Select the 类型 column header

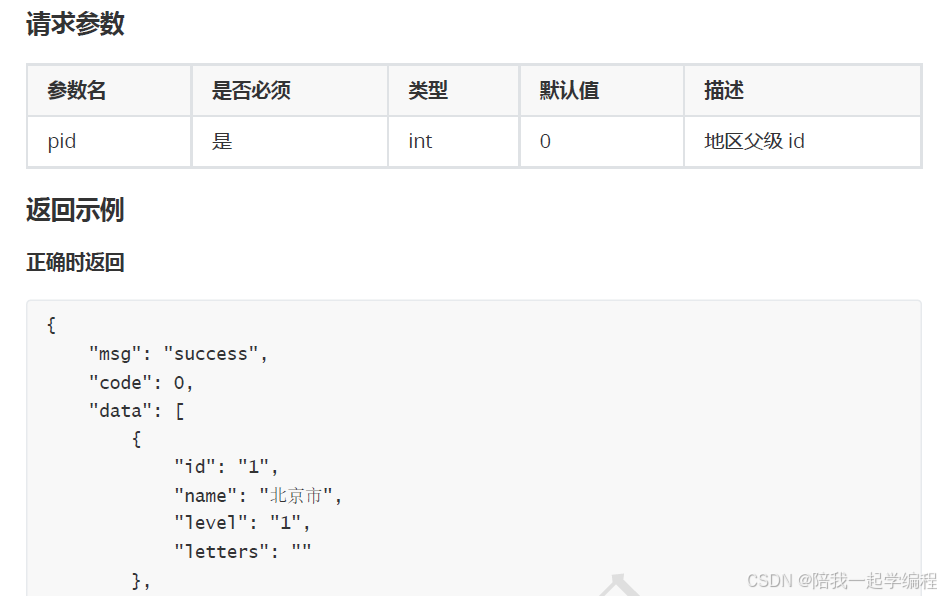[427, 90]
